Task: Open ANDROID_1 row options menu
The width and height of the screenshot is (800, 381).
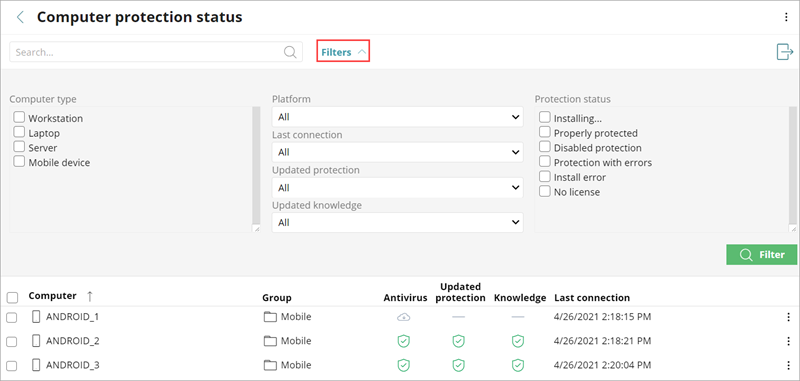Action: pyautogui.click(x=788, y=317)
